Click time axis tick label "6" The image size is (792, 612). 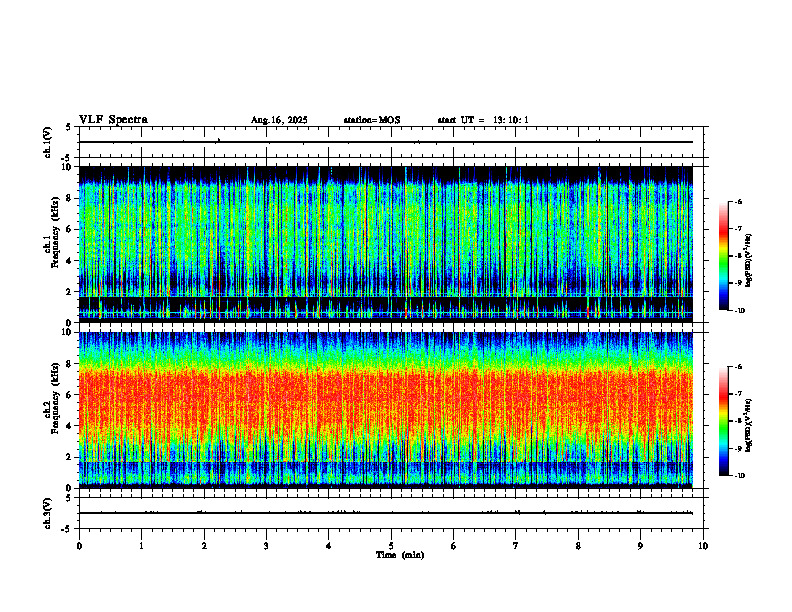[x=454, y=546]
